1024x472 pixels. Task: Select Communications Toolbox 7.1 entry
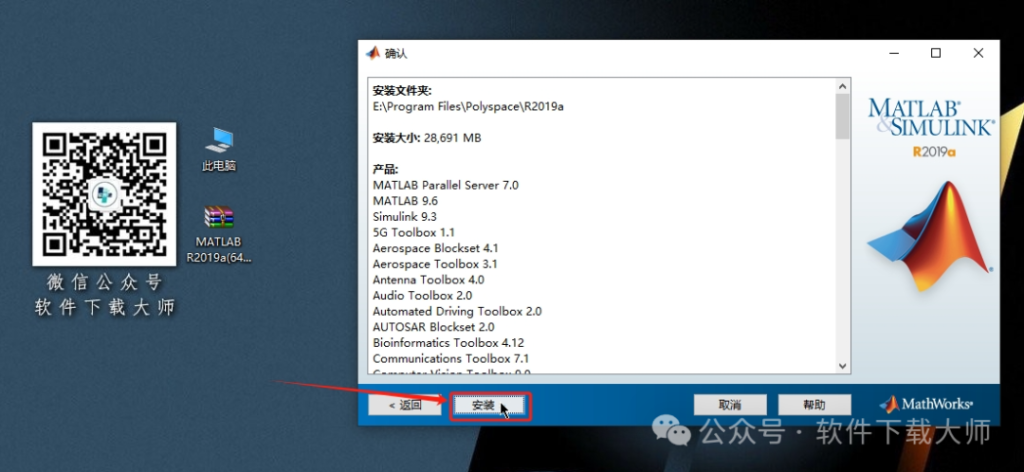451,358
